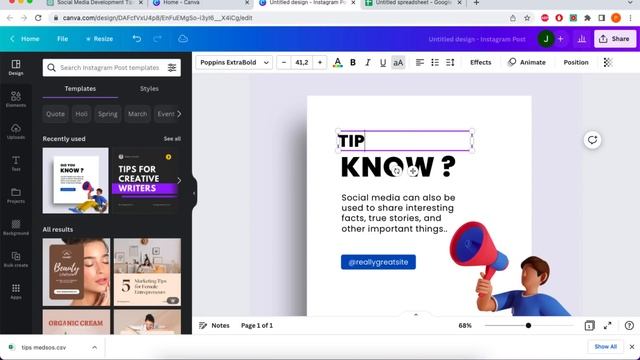Decrease font size with minus button
Screen dimensions: 640x360
(x=284, y=62)
